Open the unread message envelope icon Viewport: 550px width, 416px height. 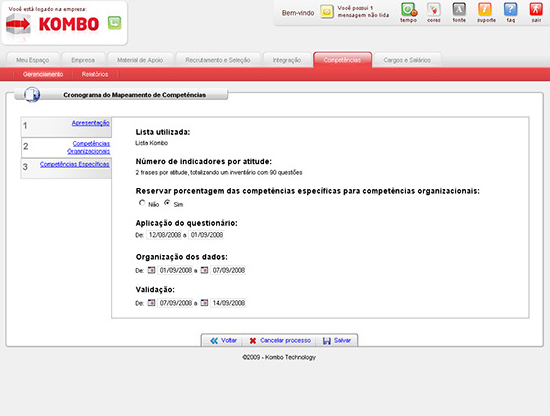click(327, 12)
